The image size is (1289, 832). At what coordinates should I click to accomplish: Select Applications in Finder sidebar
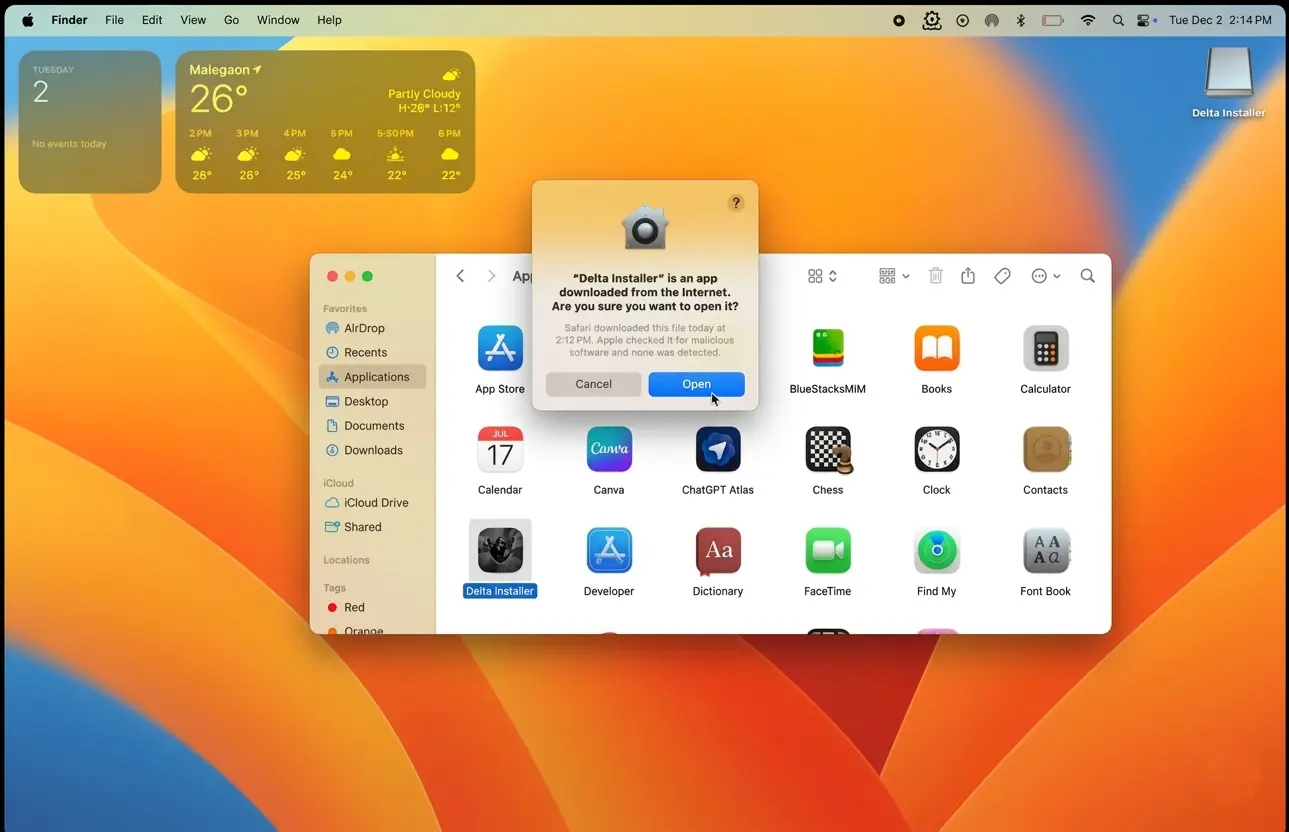pos(372,377)
